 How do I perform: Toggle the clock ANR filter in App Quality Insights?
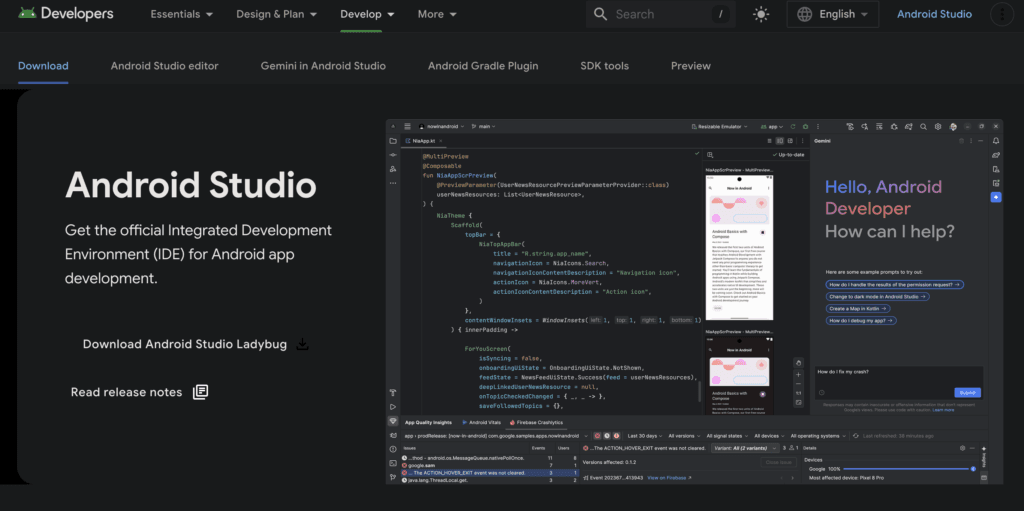(x=607, y=435)
